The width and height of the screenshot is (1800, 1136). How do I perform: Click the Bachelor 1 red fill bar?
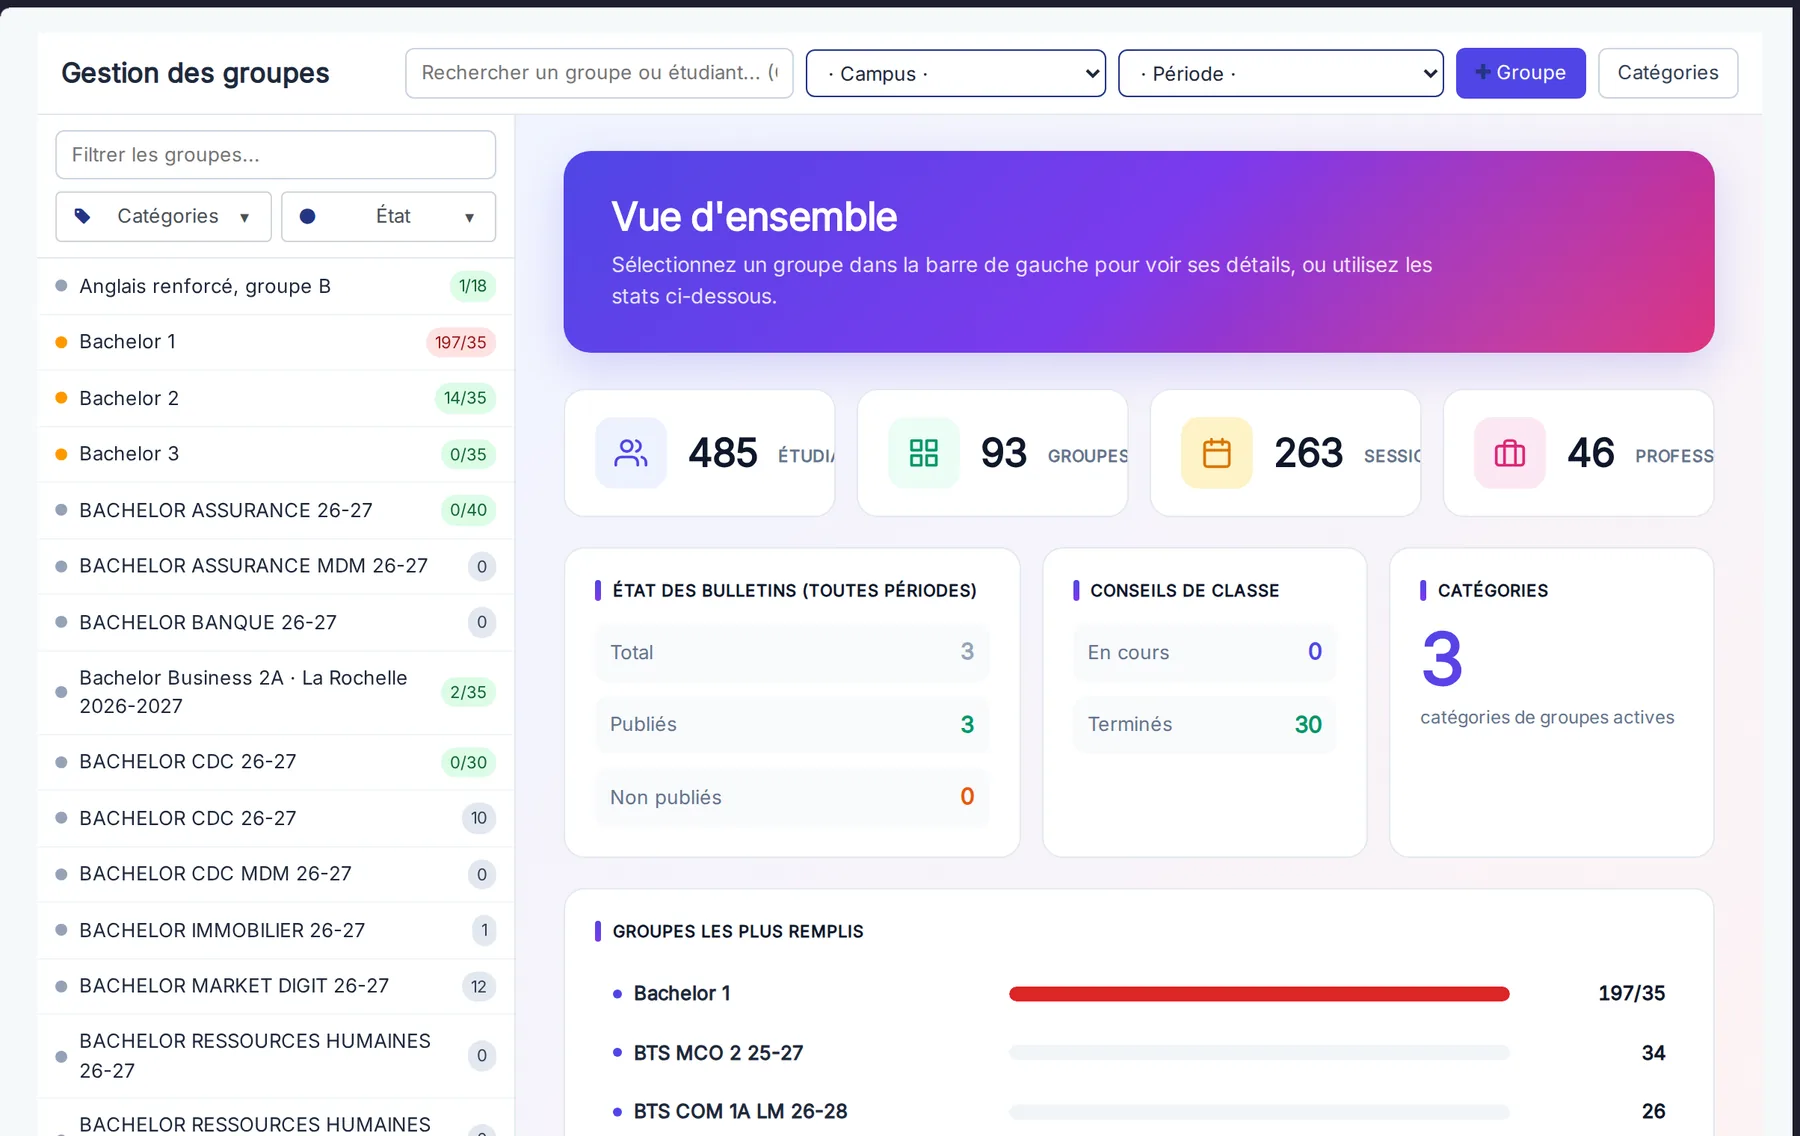pos(1259,994)
